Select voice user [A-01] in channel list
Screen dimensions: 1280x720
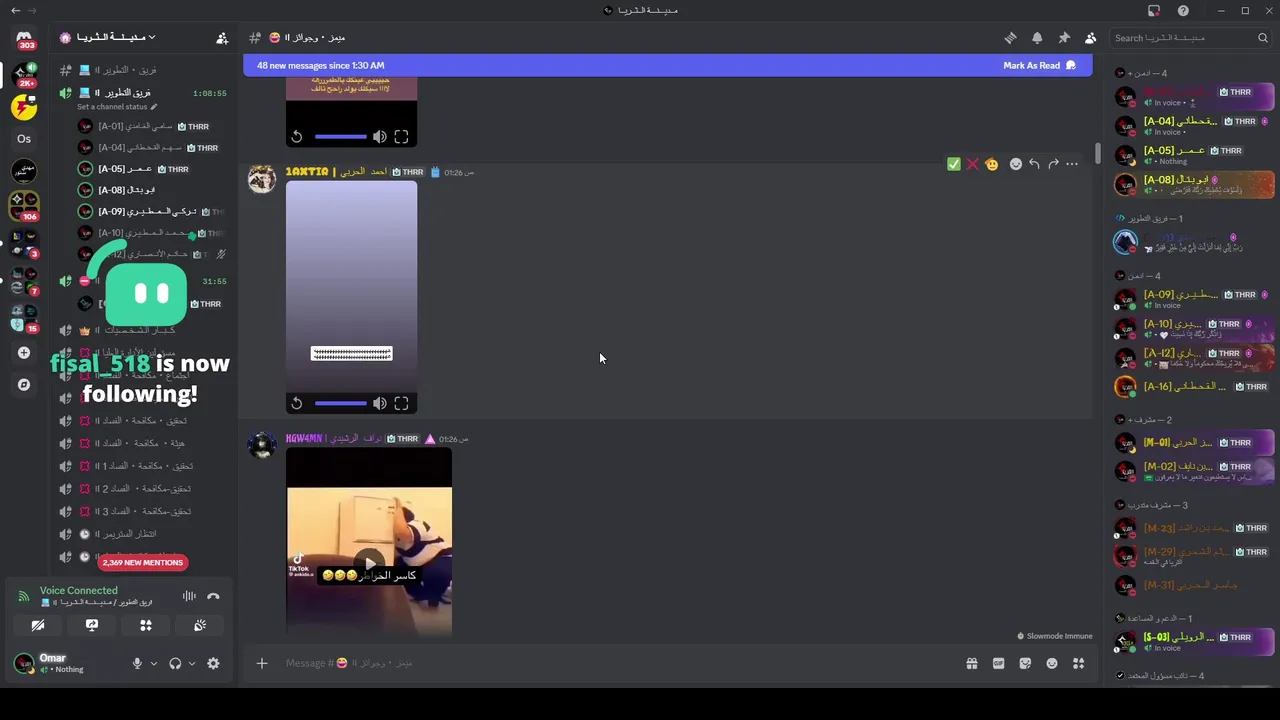[x=143, y=127]
